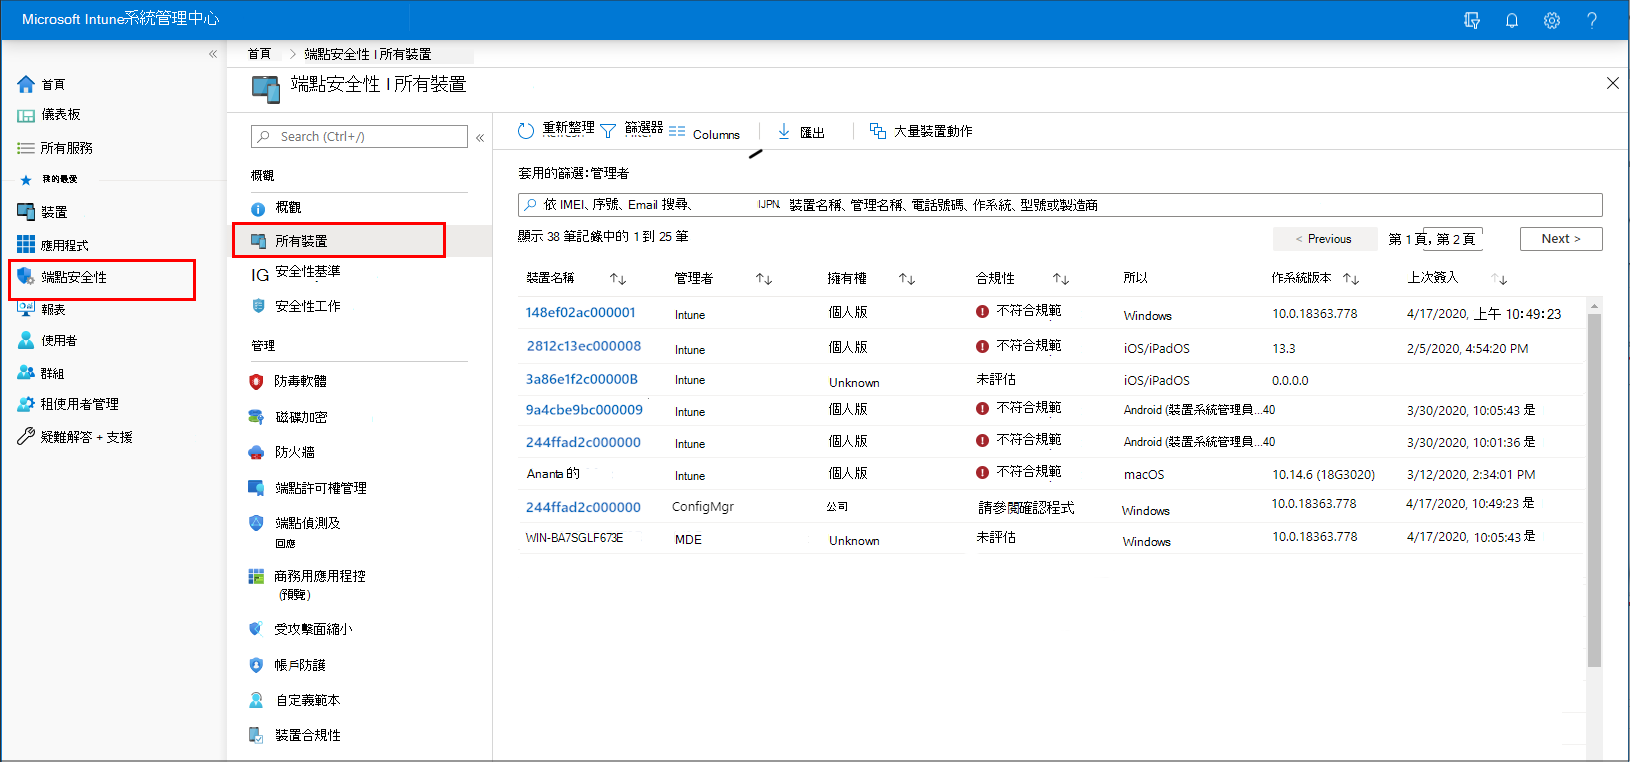The height and width of the screenshot is (762, 1630).
Task: Click the 套用的篩選:管理者 filter label
Action: pos(574,173)
